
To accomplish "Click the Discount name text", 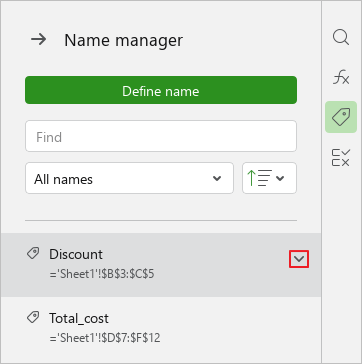I will coord(76,254).
